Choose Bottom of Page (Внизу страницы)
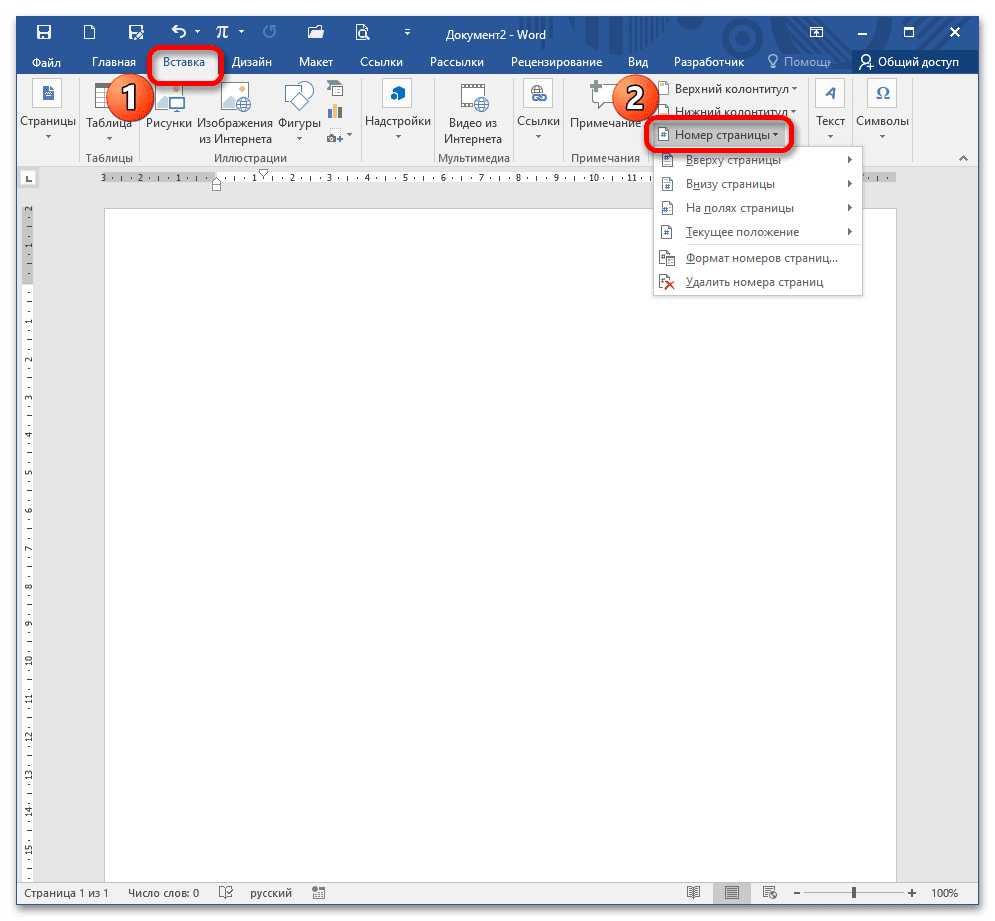 coord(758,184)
